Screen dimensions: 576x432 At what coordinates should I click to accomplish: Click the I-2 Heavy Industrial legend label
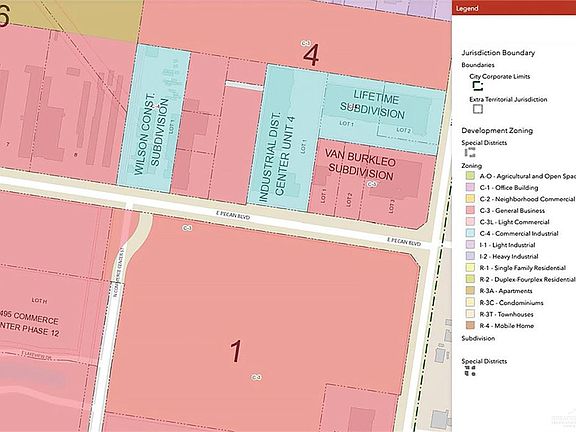click(509, 256)
